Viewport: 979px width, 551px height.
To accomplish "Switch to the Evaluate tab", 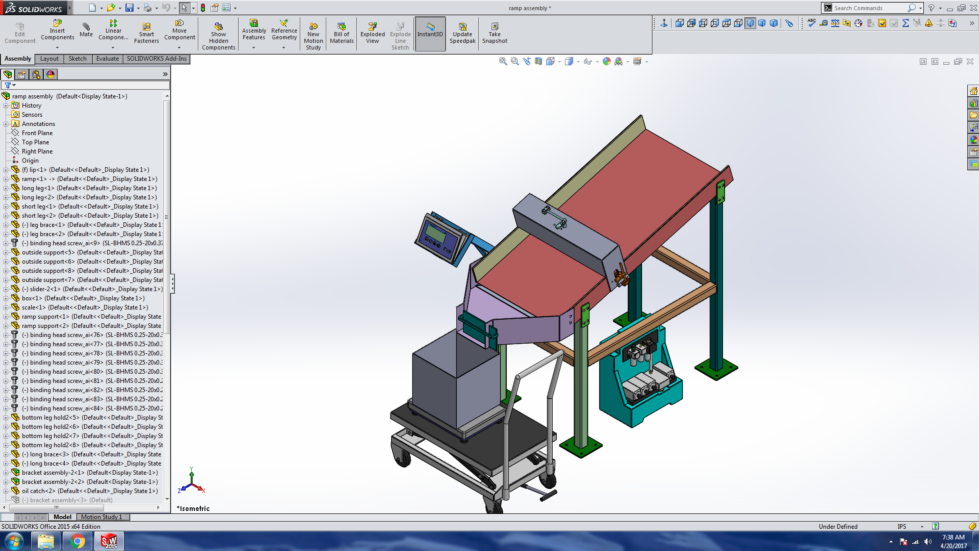I will click(x=107, y=59).
